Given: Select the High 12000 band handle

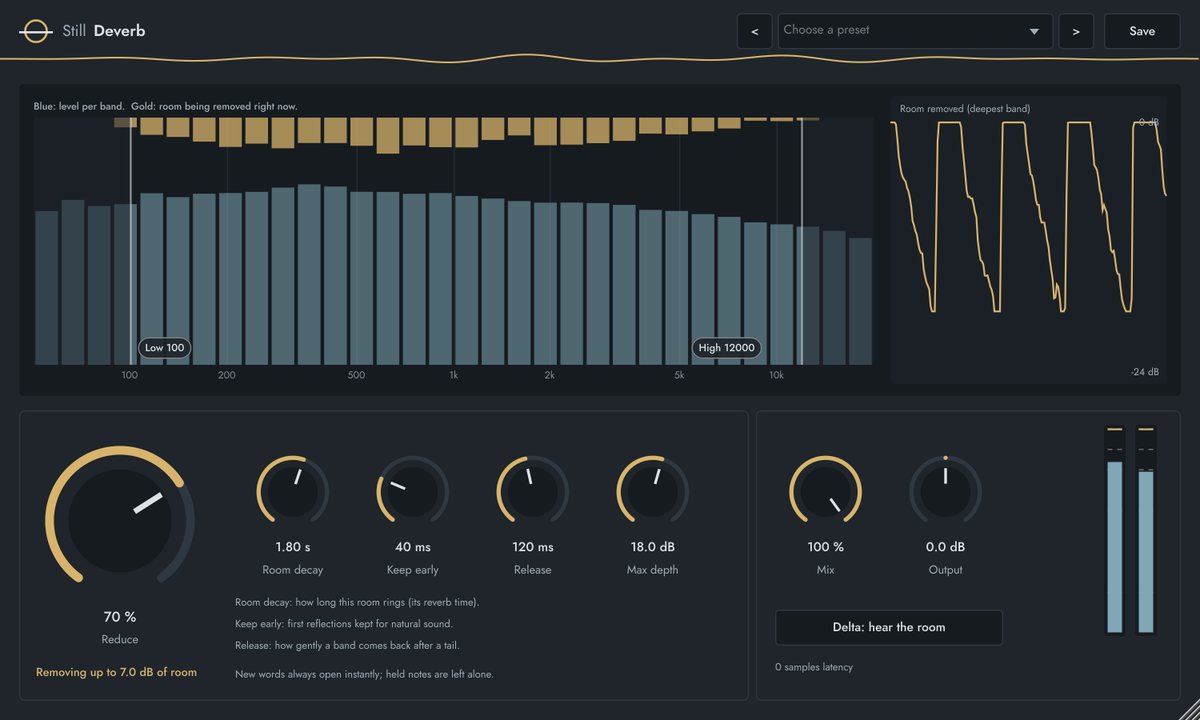Looking at the screenshot, I should pyautogui.click(x=726, y=348).
